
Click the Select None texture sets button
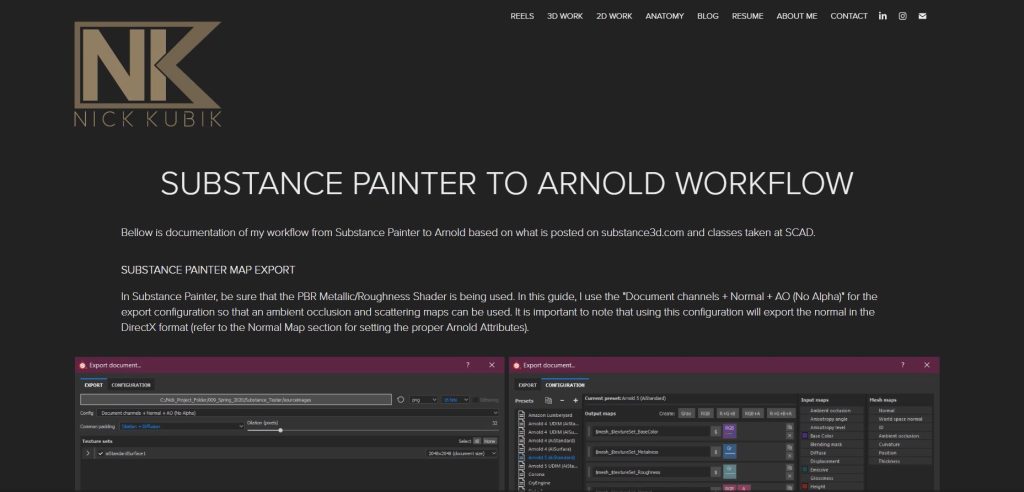tap(490, 441)
